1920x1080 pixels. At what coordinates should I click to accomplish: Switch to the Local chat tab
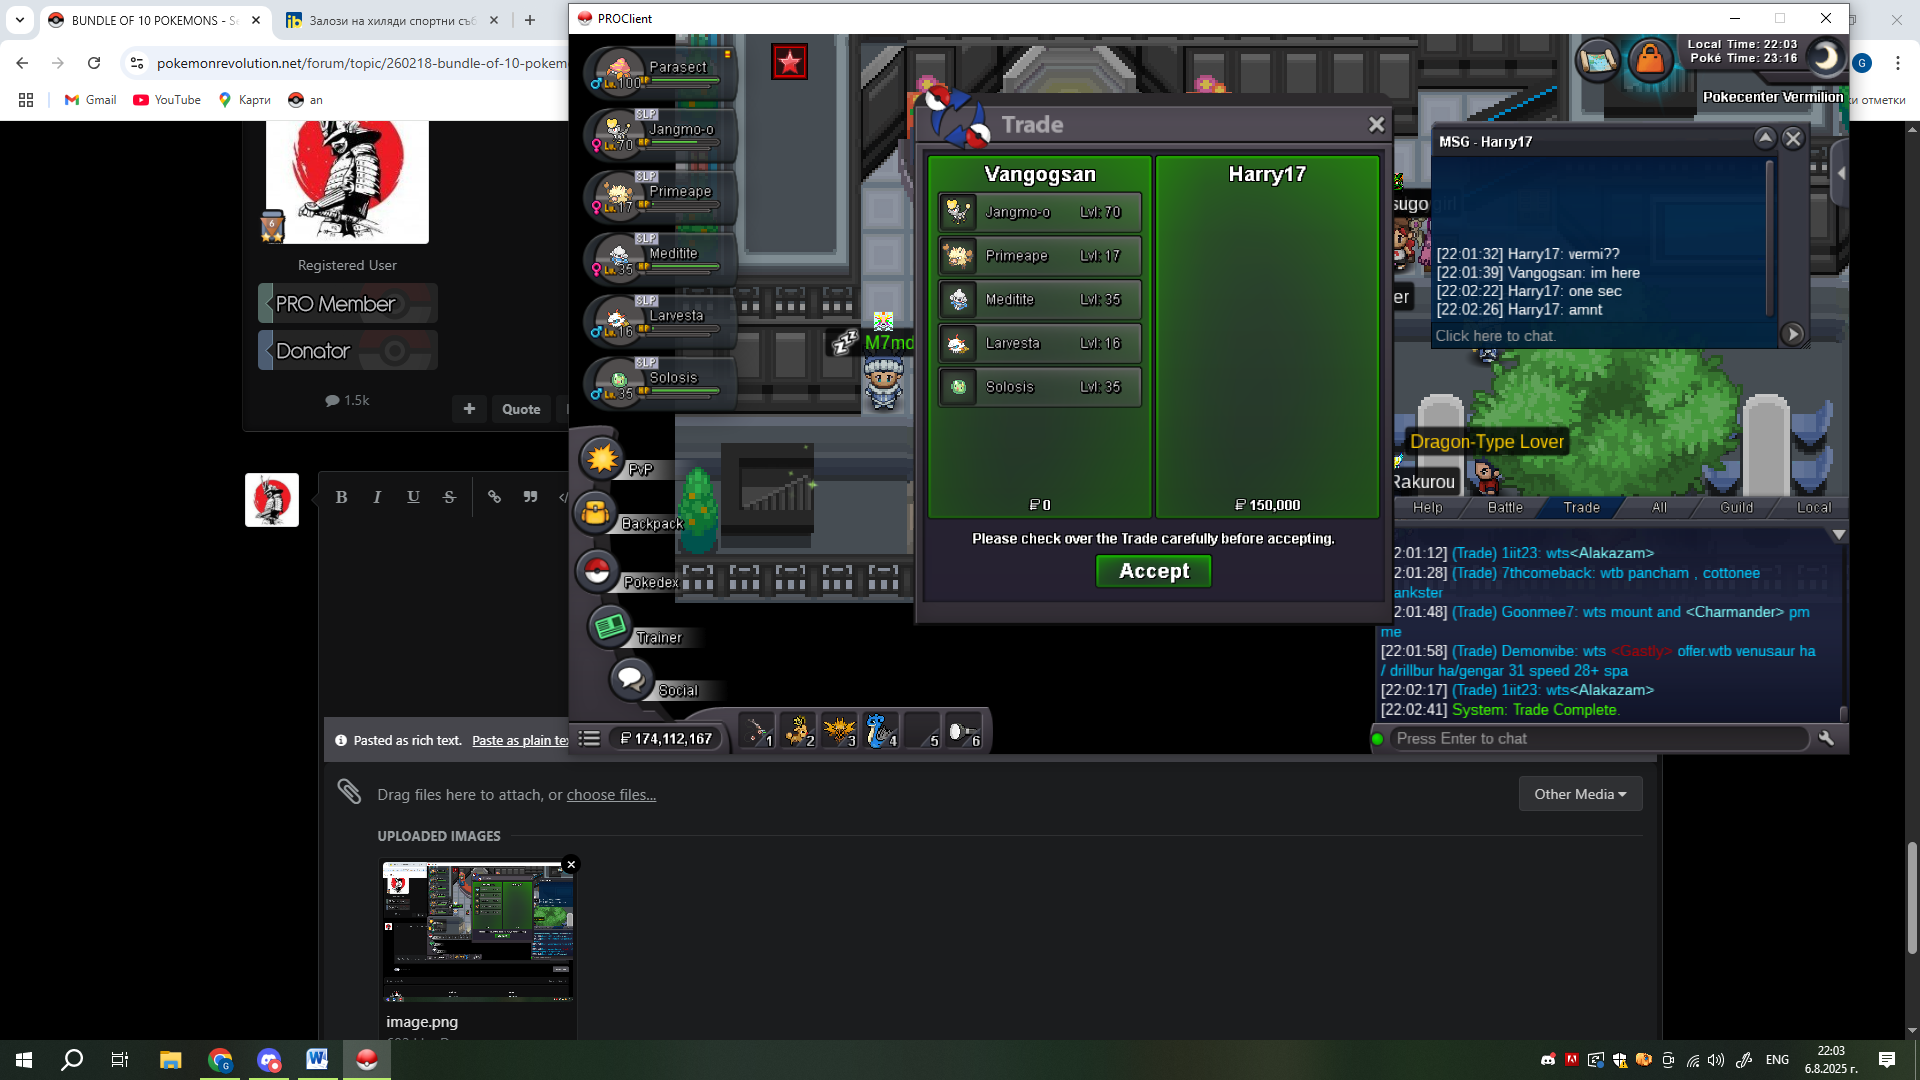pos(1813,508)
